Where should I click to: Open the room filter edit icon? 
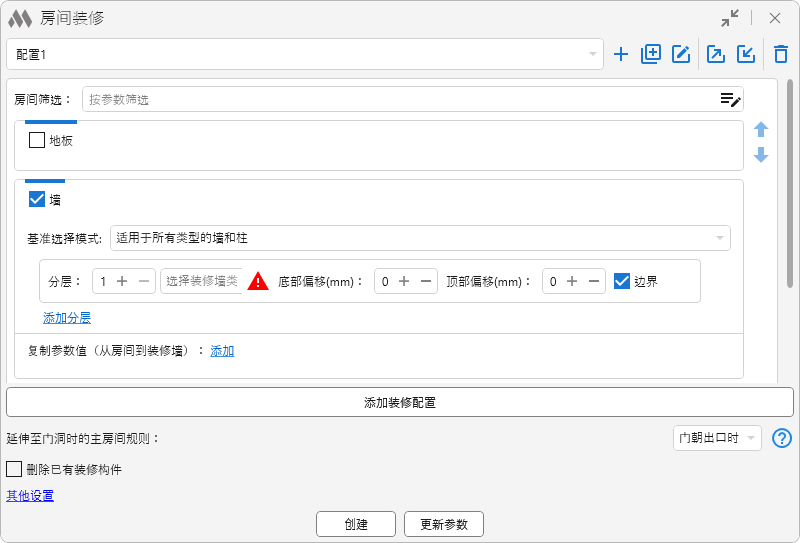click(730, 99)
